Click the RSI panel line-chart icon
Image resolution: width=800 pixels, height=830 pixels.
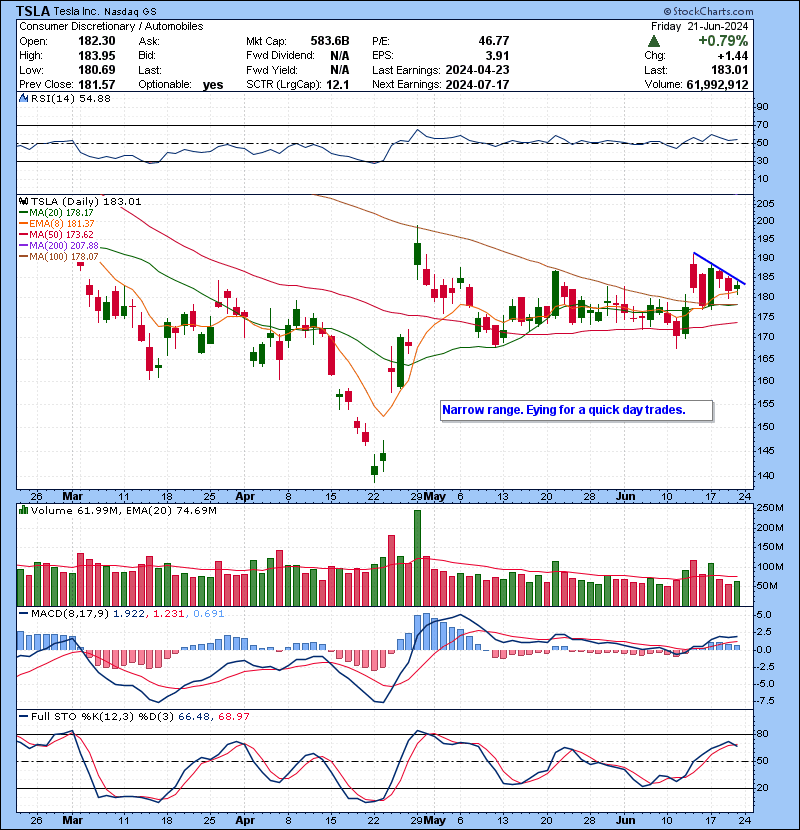23,98
